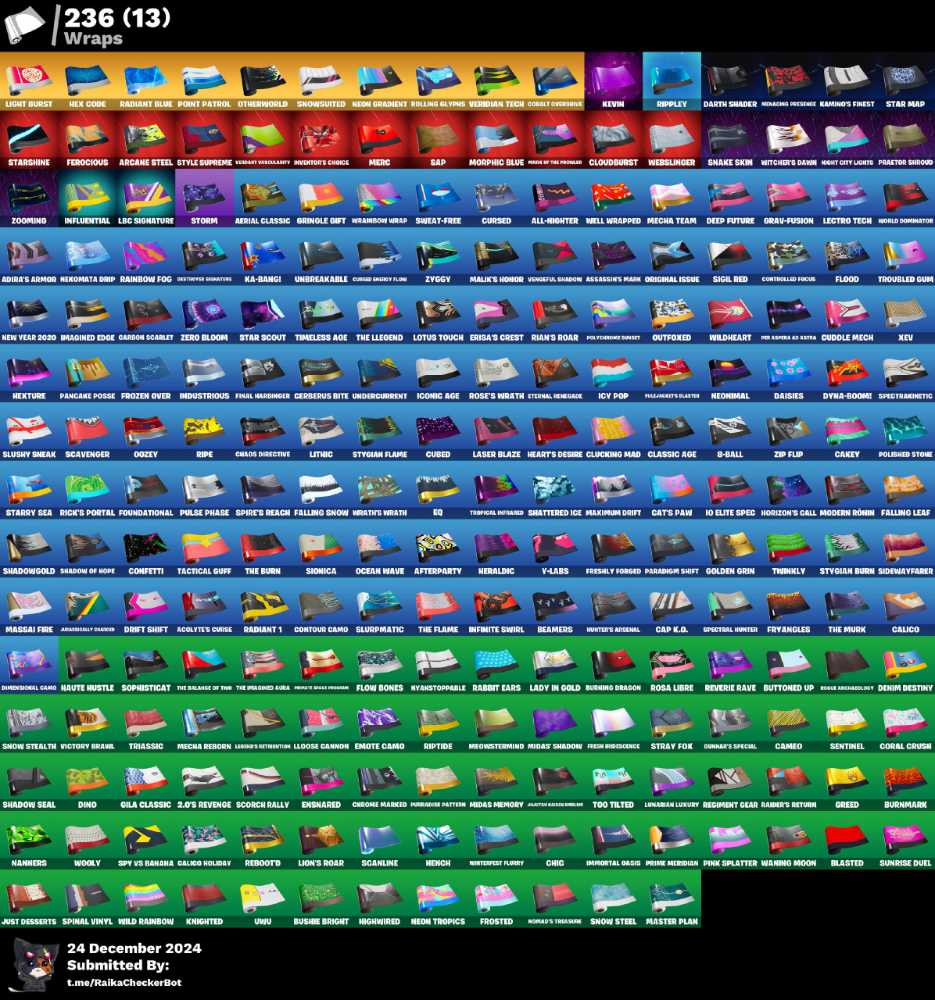The height and width of the screenshot is (1000, 935).
Task: Pick the Mecha Team wrap
Action: (x=672, y=198)
